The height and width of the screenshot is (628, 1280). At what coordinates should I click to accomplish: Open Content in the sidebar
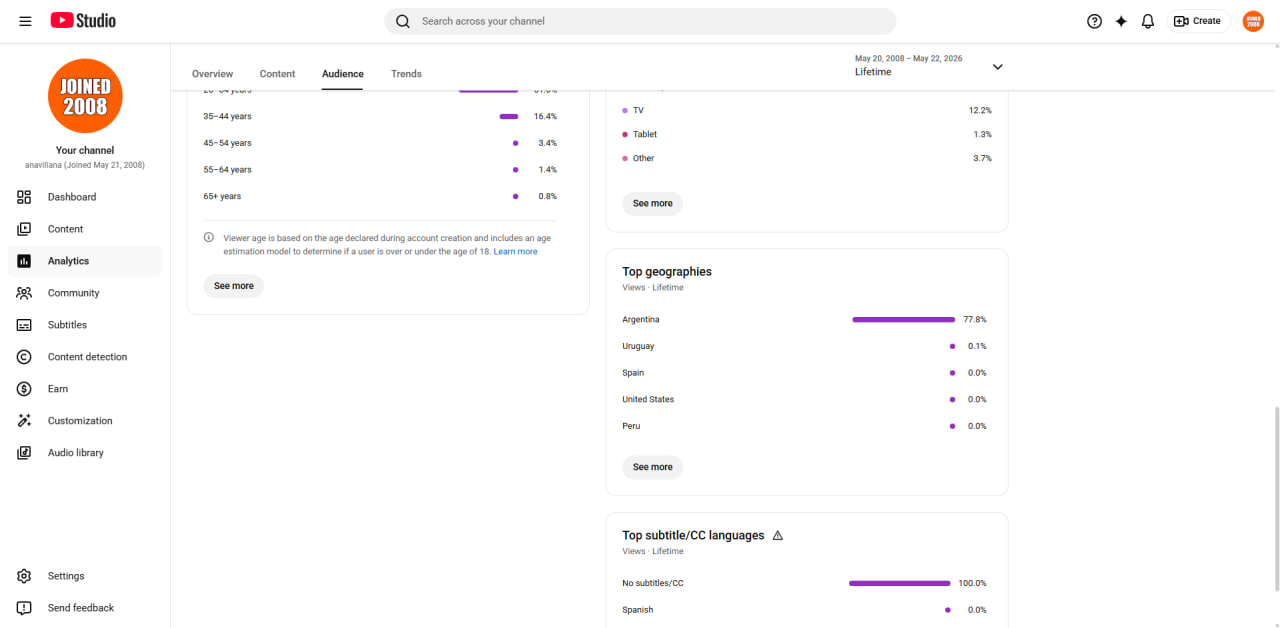pos(85,229)
